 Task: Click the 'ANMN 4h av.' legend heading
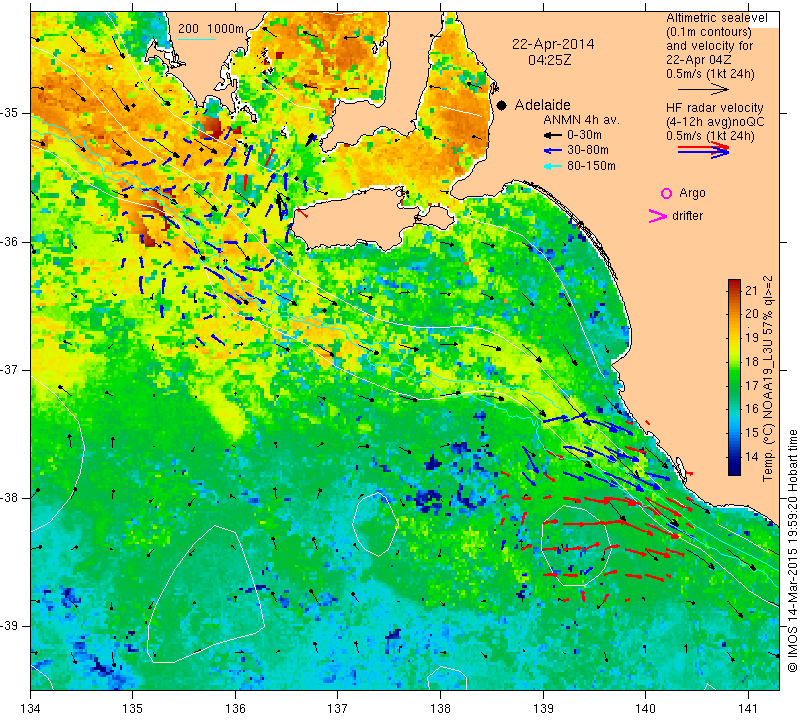point(581,120)
